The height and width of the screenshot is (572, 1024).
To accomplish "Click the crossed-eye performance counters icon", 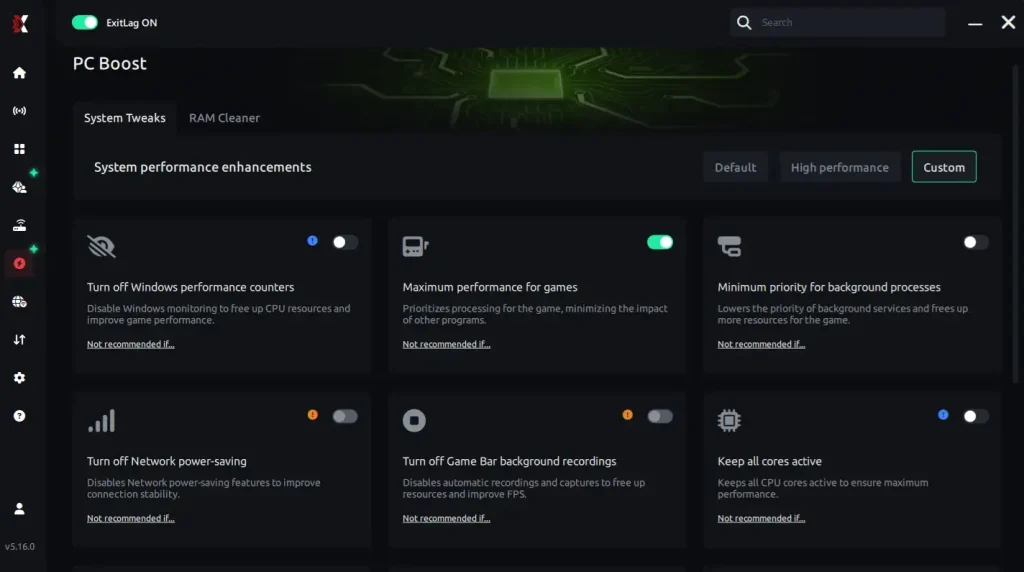I will point(101,246).
